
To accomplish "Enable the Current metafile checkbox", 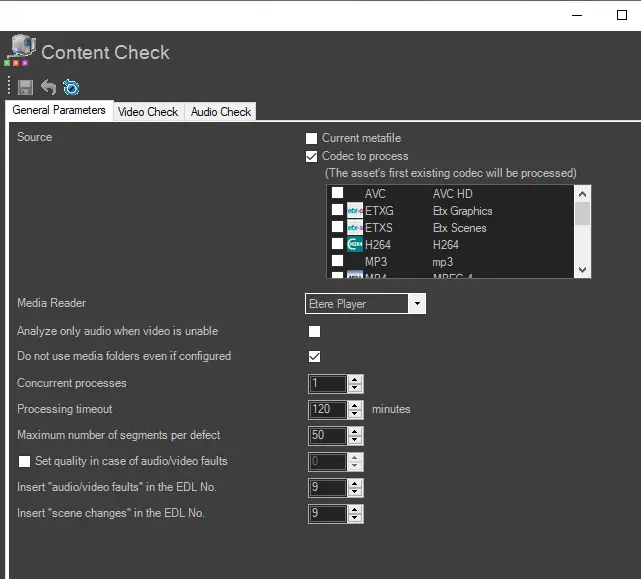I will [x=312, y=138].
